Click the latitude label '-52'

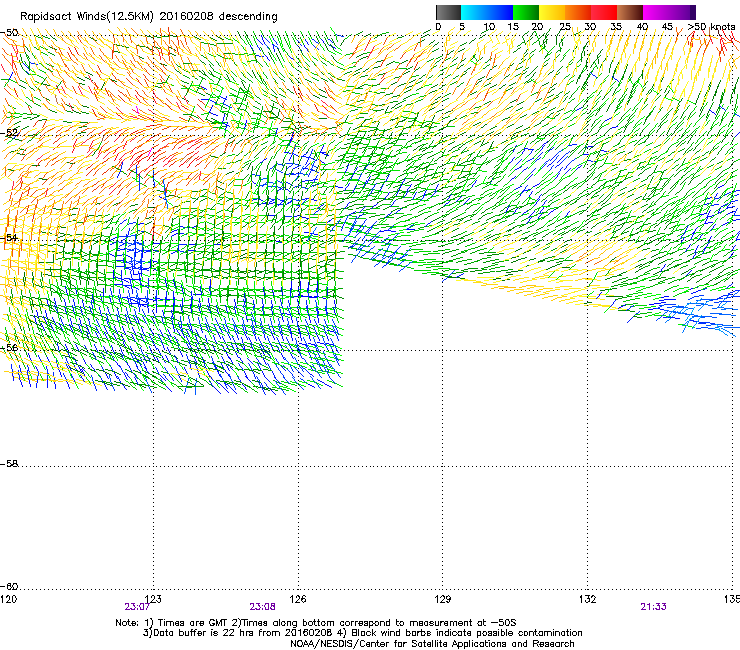point(9,133)
